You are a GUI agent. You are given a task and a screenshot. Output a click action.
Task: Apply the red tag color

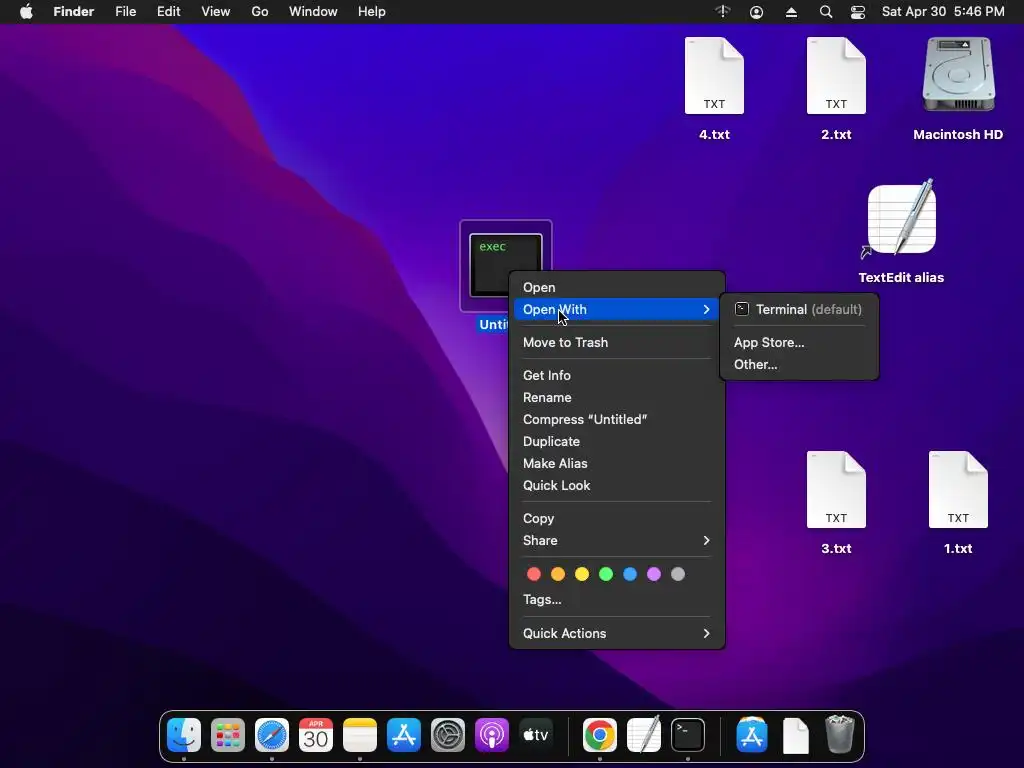pyautogui.click(x=534, y=574)
